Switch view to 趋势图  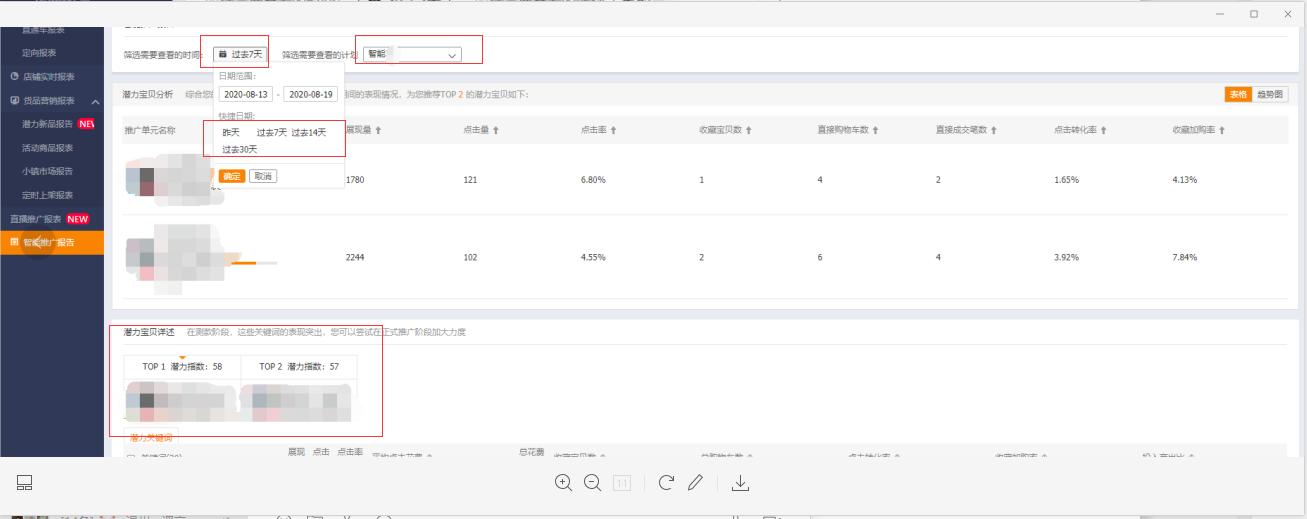coord(1272,94)
